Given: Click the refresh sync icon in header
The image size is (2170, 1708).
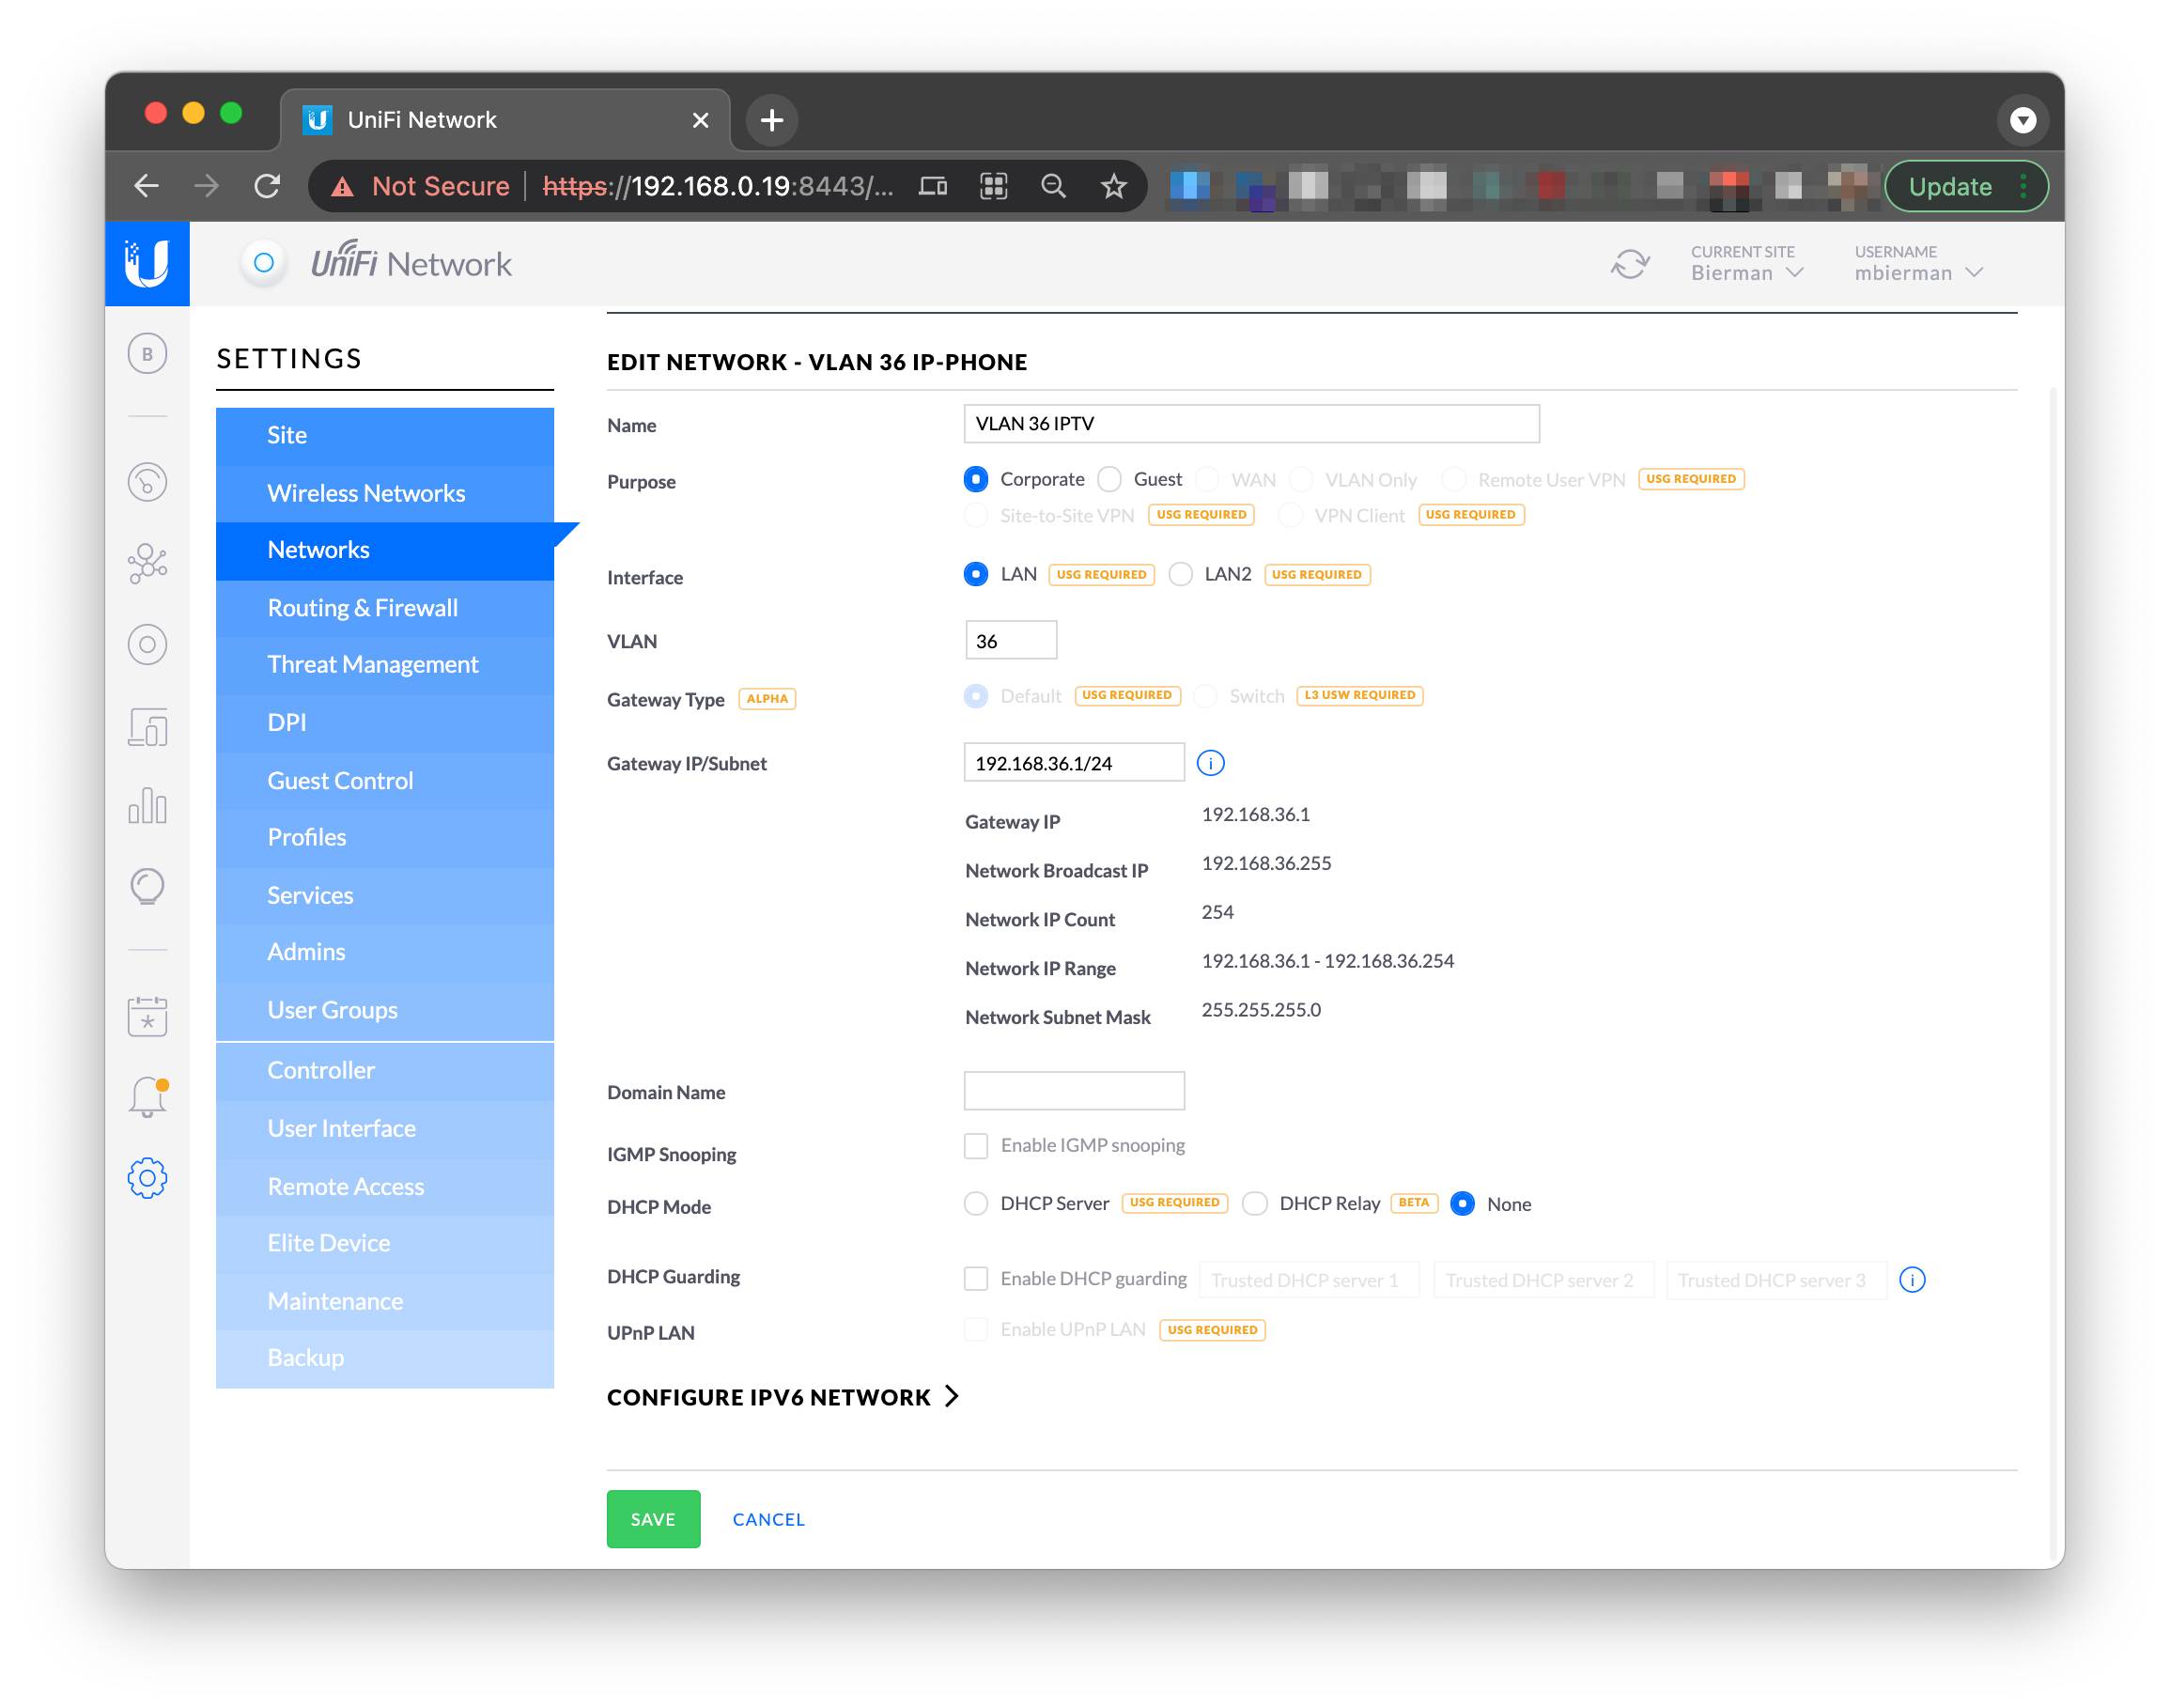Looking at the screenshot, I should coord(1629,264).
